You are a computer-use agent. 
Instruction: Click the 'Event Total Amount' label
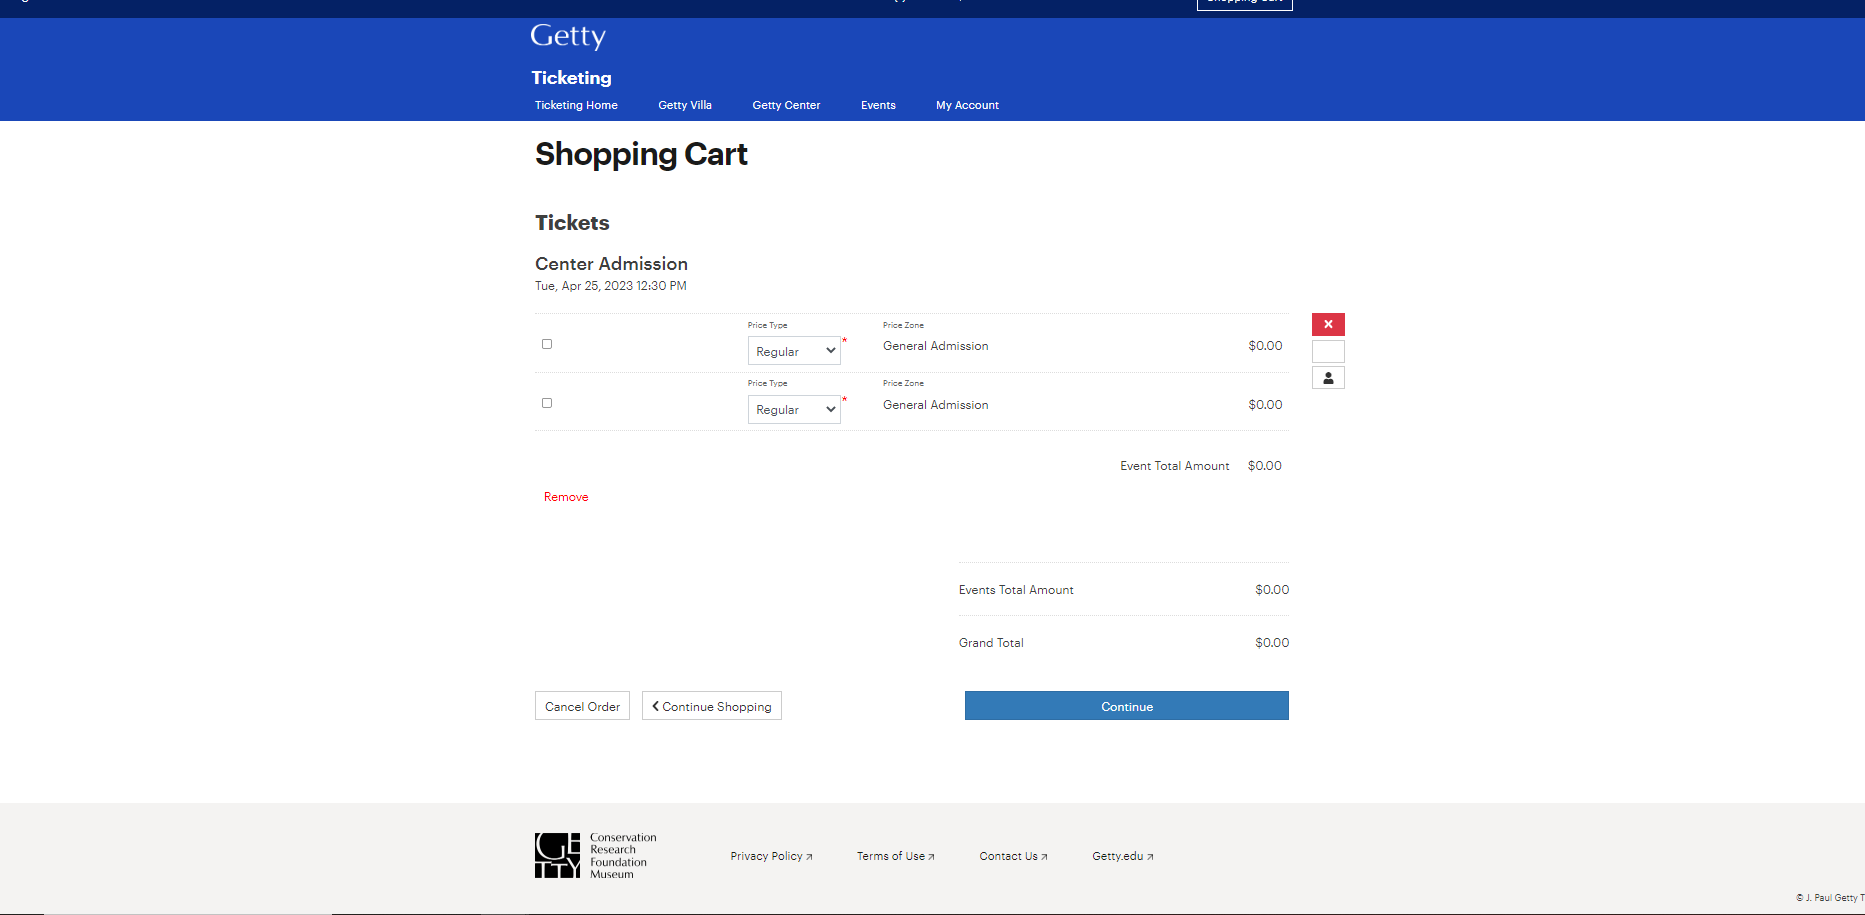[1175, 466]
